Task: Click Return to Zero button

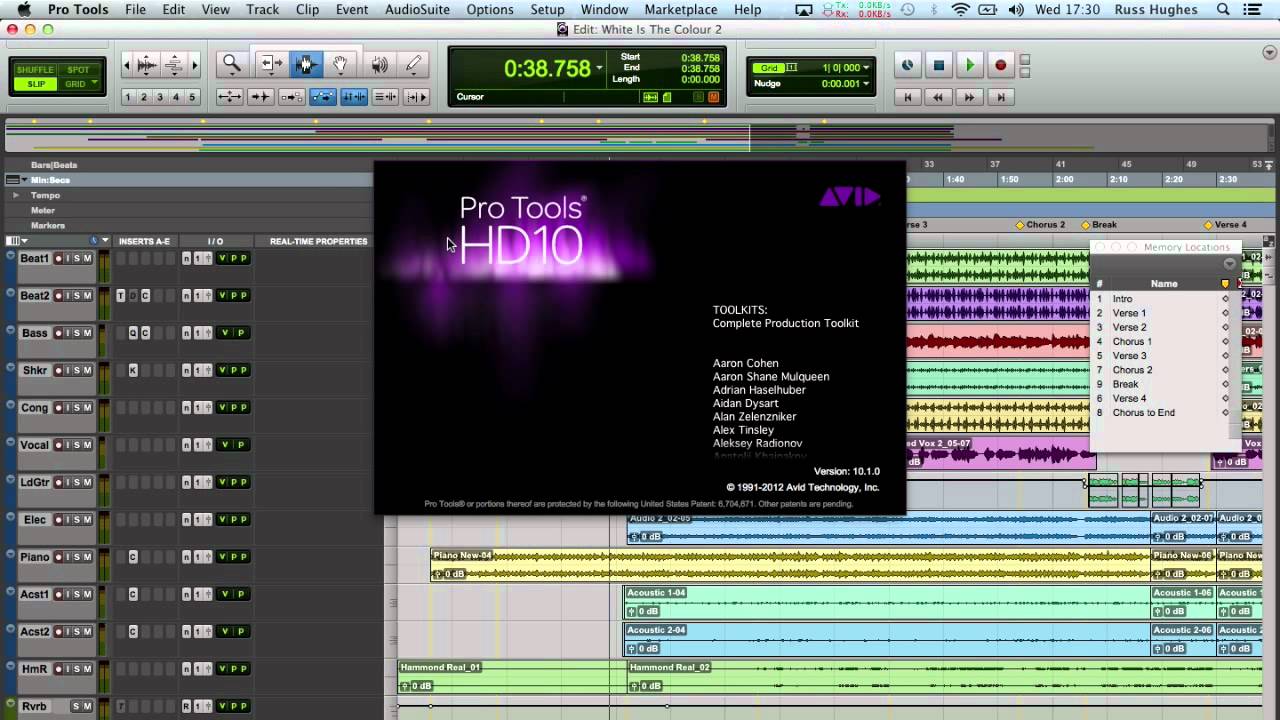Action: click(907, 97)
